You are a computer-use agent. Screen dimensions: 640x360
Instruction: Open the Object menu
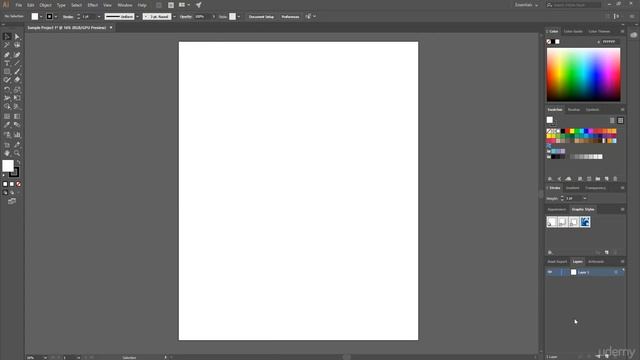[x=45, y=5]
